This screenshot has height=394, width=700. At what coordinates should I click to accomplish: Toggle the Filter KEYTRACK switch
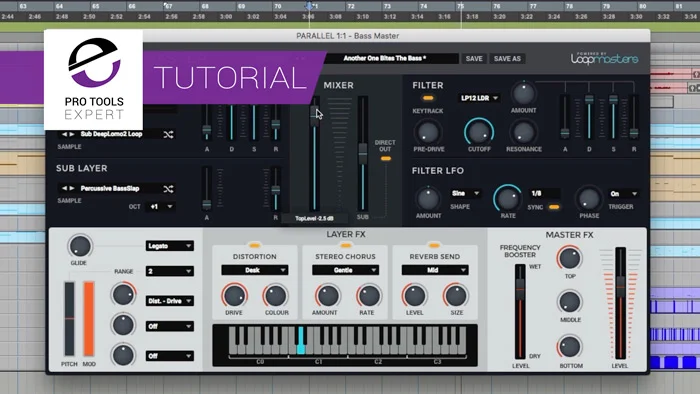pos(428,98)
